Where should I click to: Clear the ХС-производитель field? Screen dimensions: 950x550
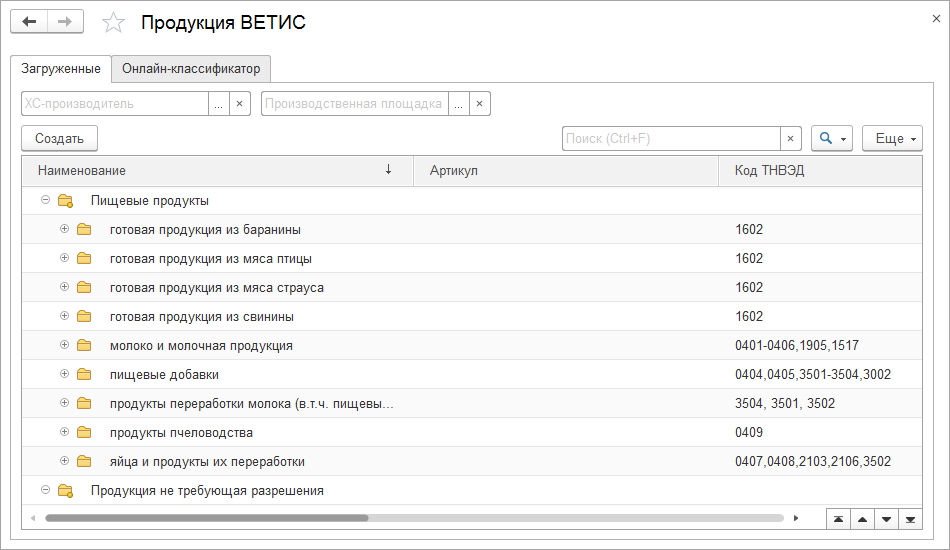click(239, 104)
